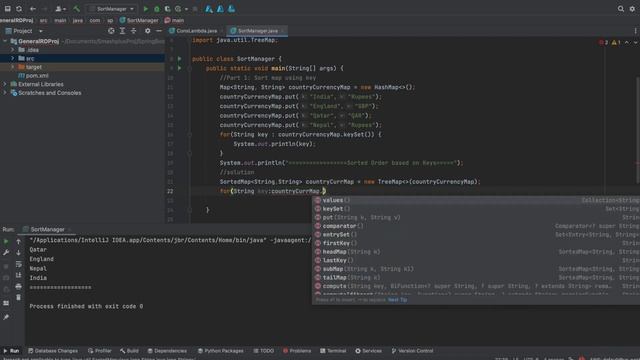Click the error count indicator in editor corner
Screen dimensions: 640x360
(604, 42)
